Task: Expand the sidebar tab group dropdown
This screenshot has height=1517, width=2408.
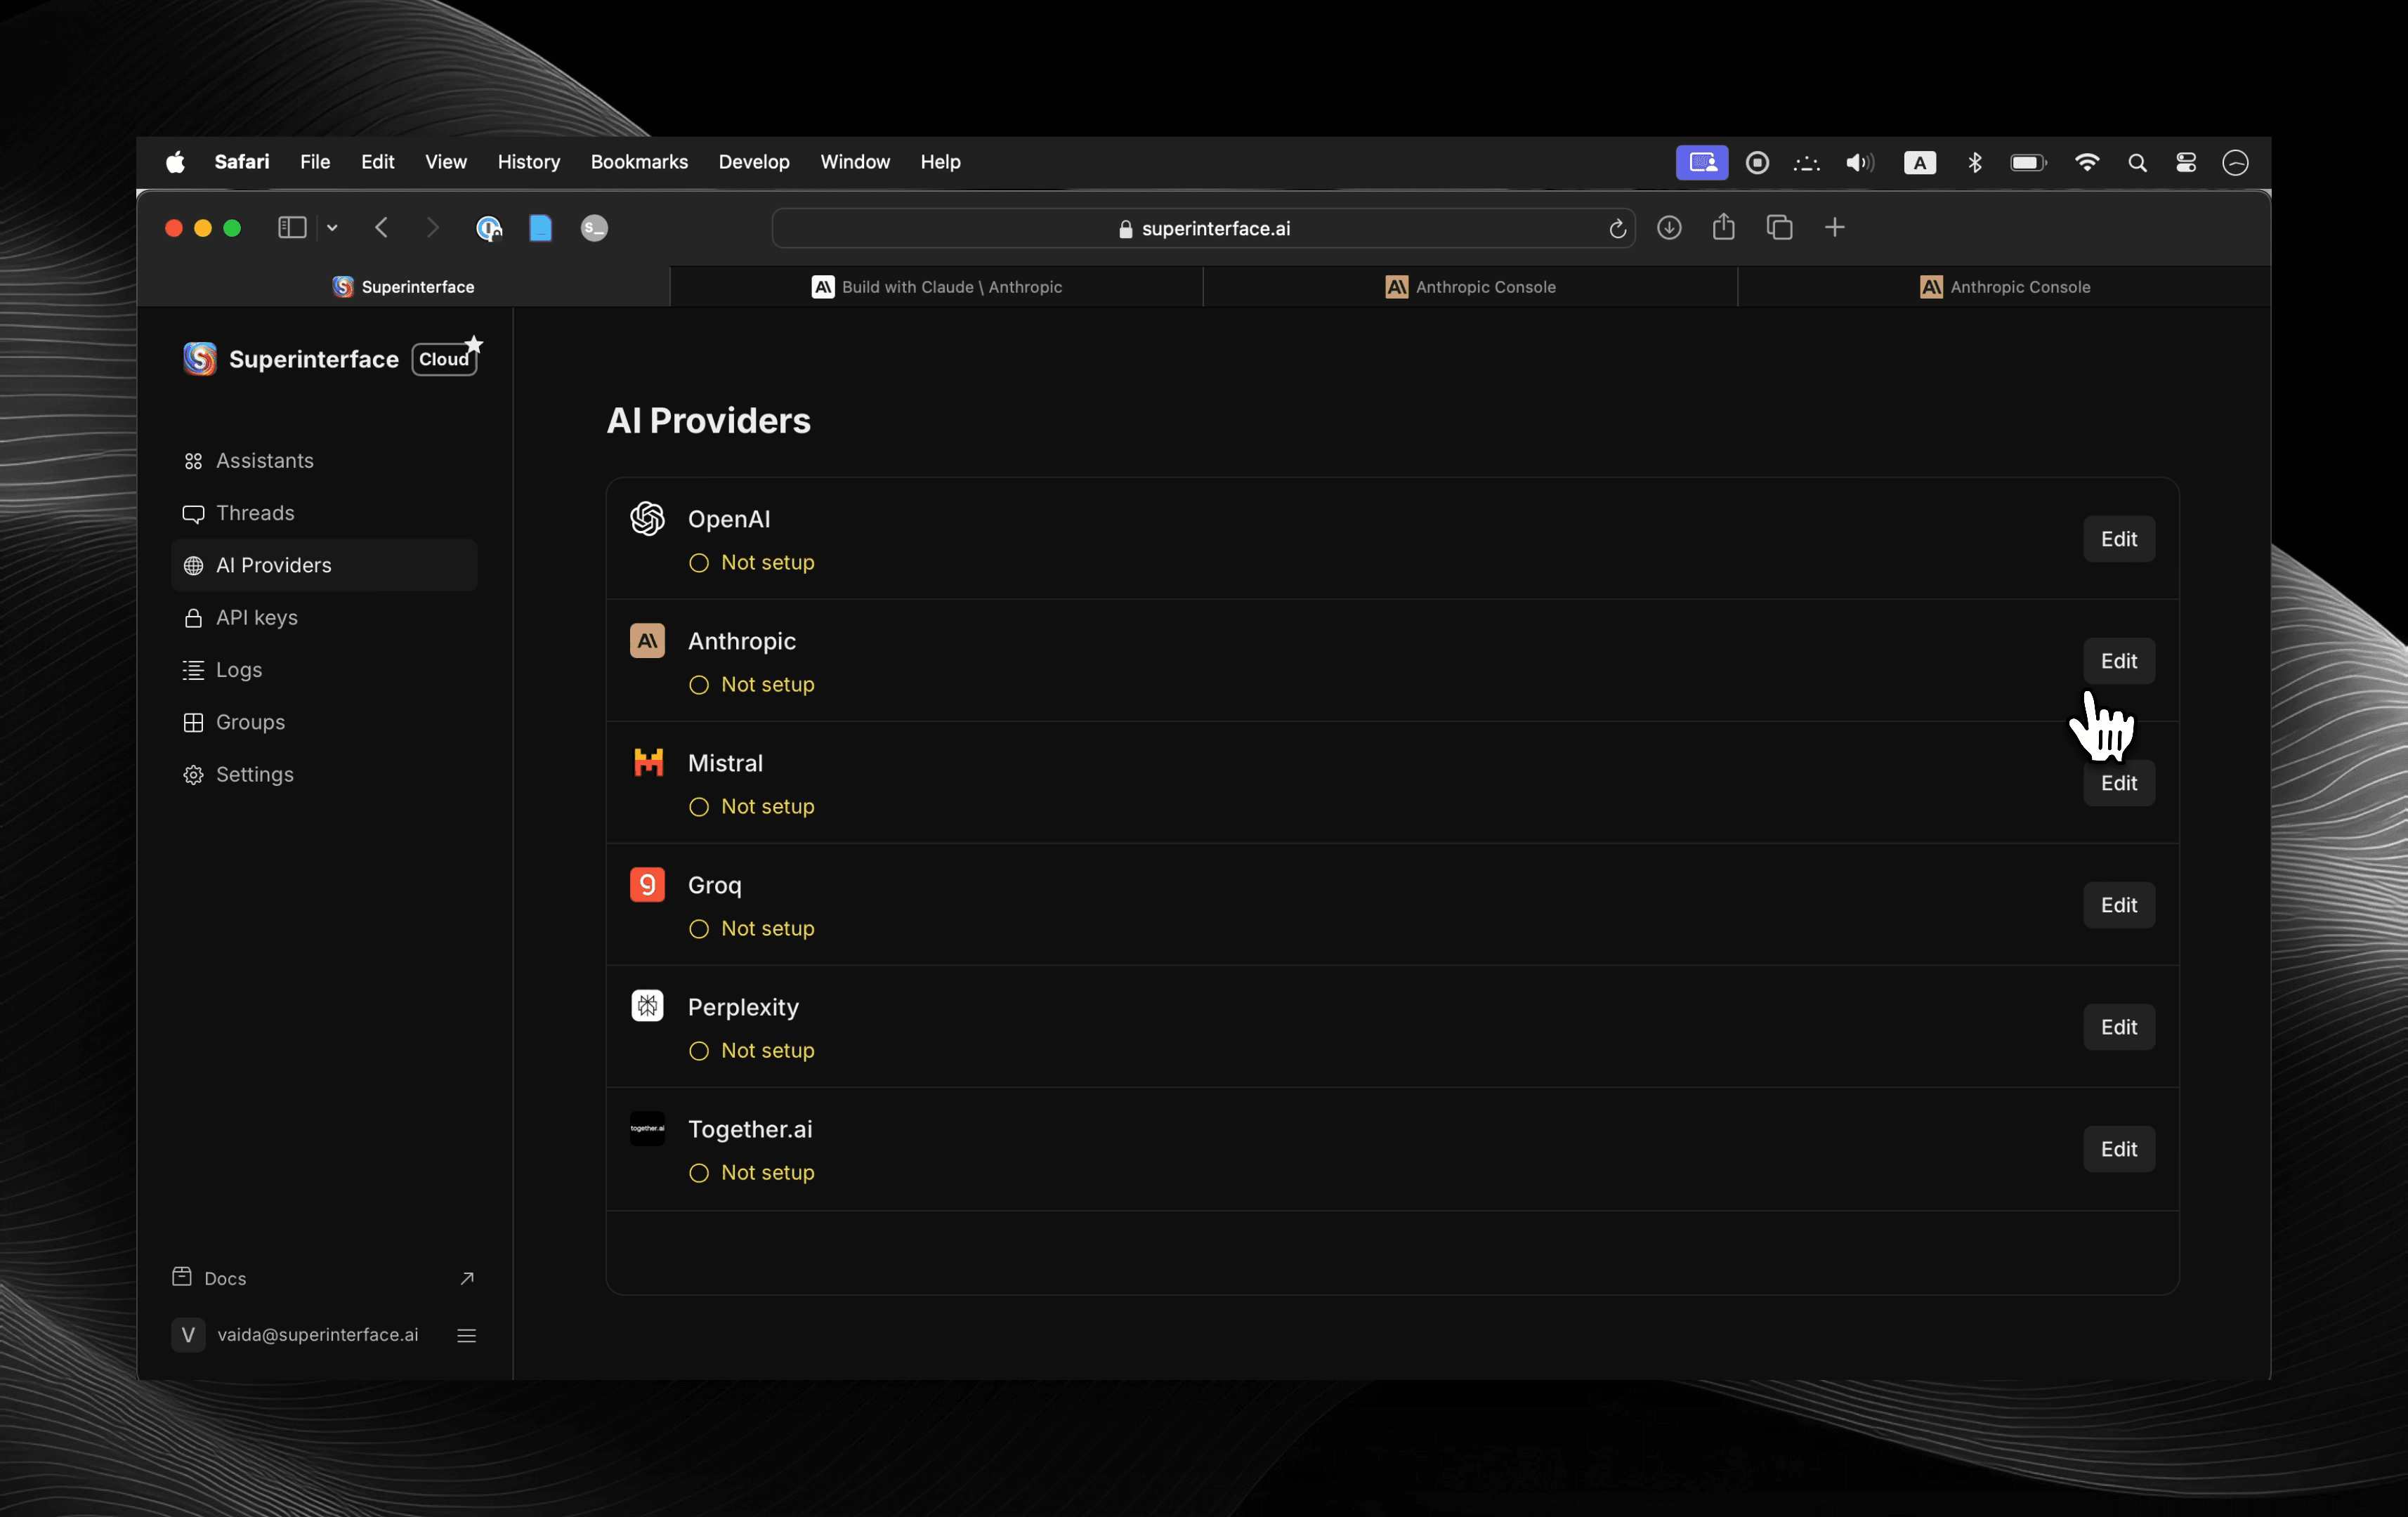Action: (x=332, y=228)
